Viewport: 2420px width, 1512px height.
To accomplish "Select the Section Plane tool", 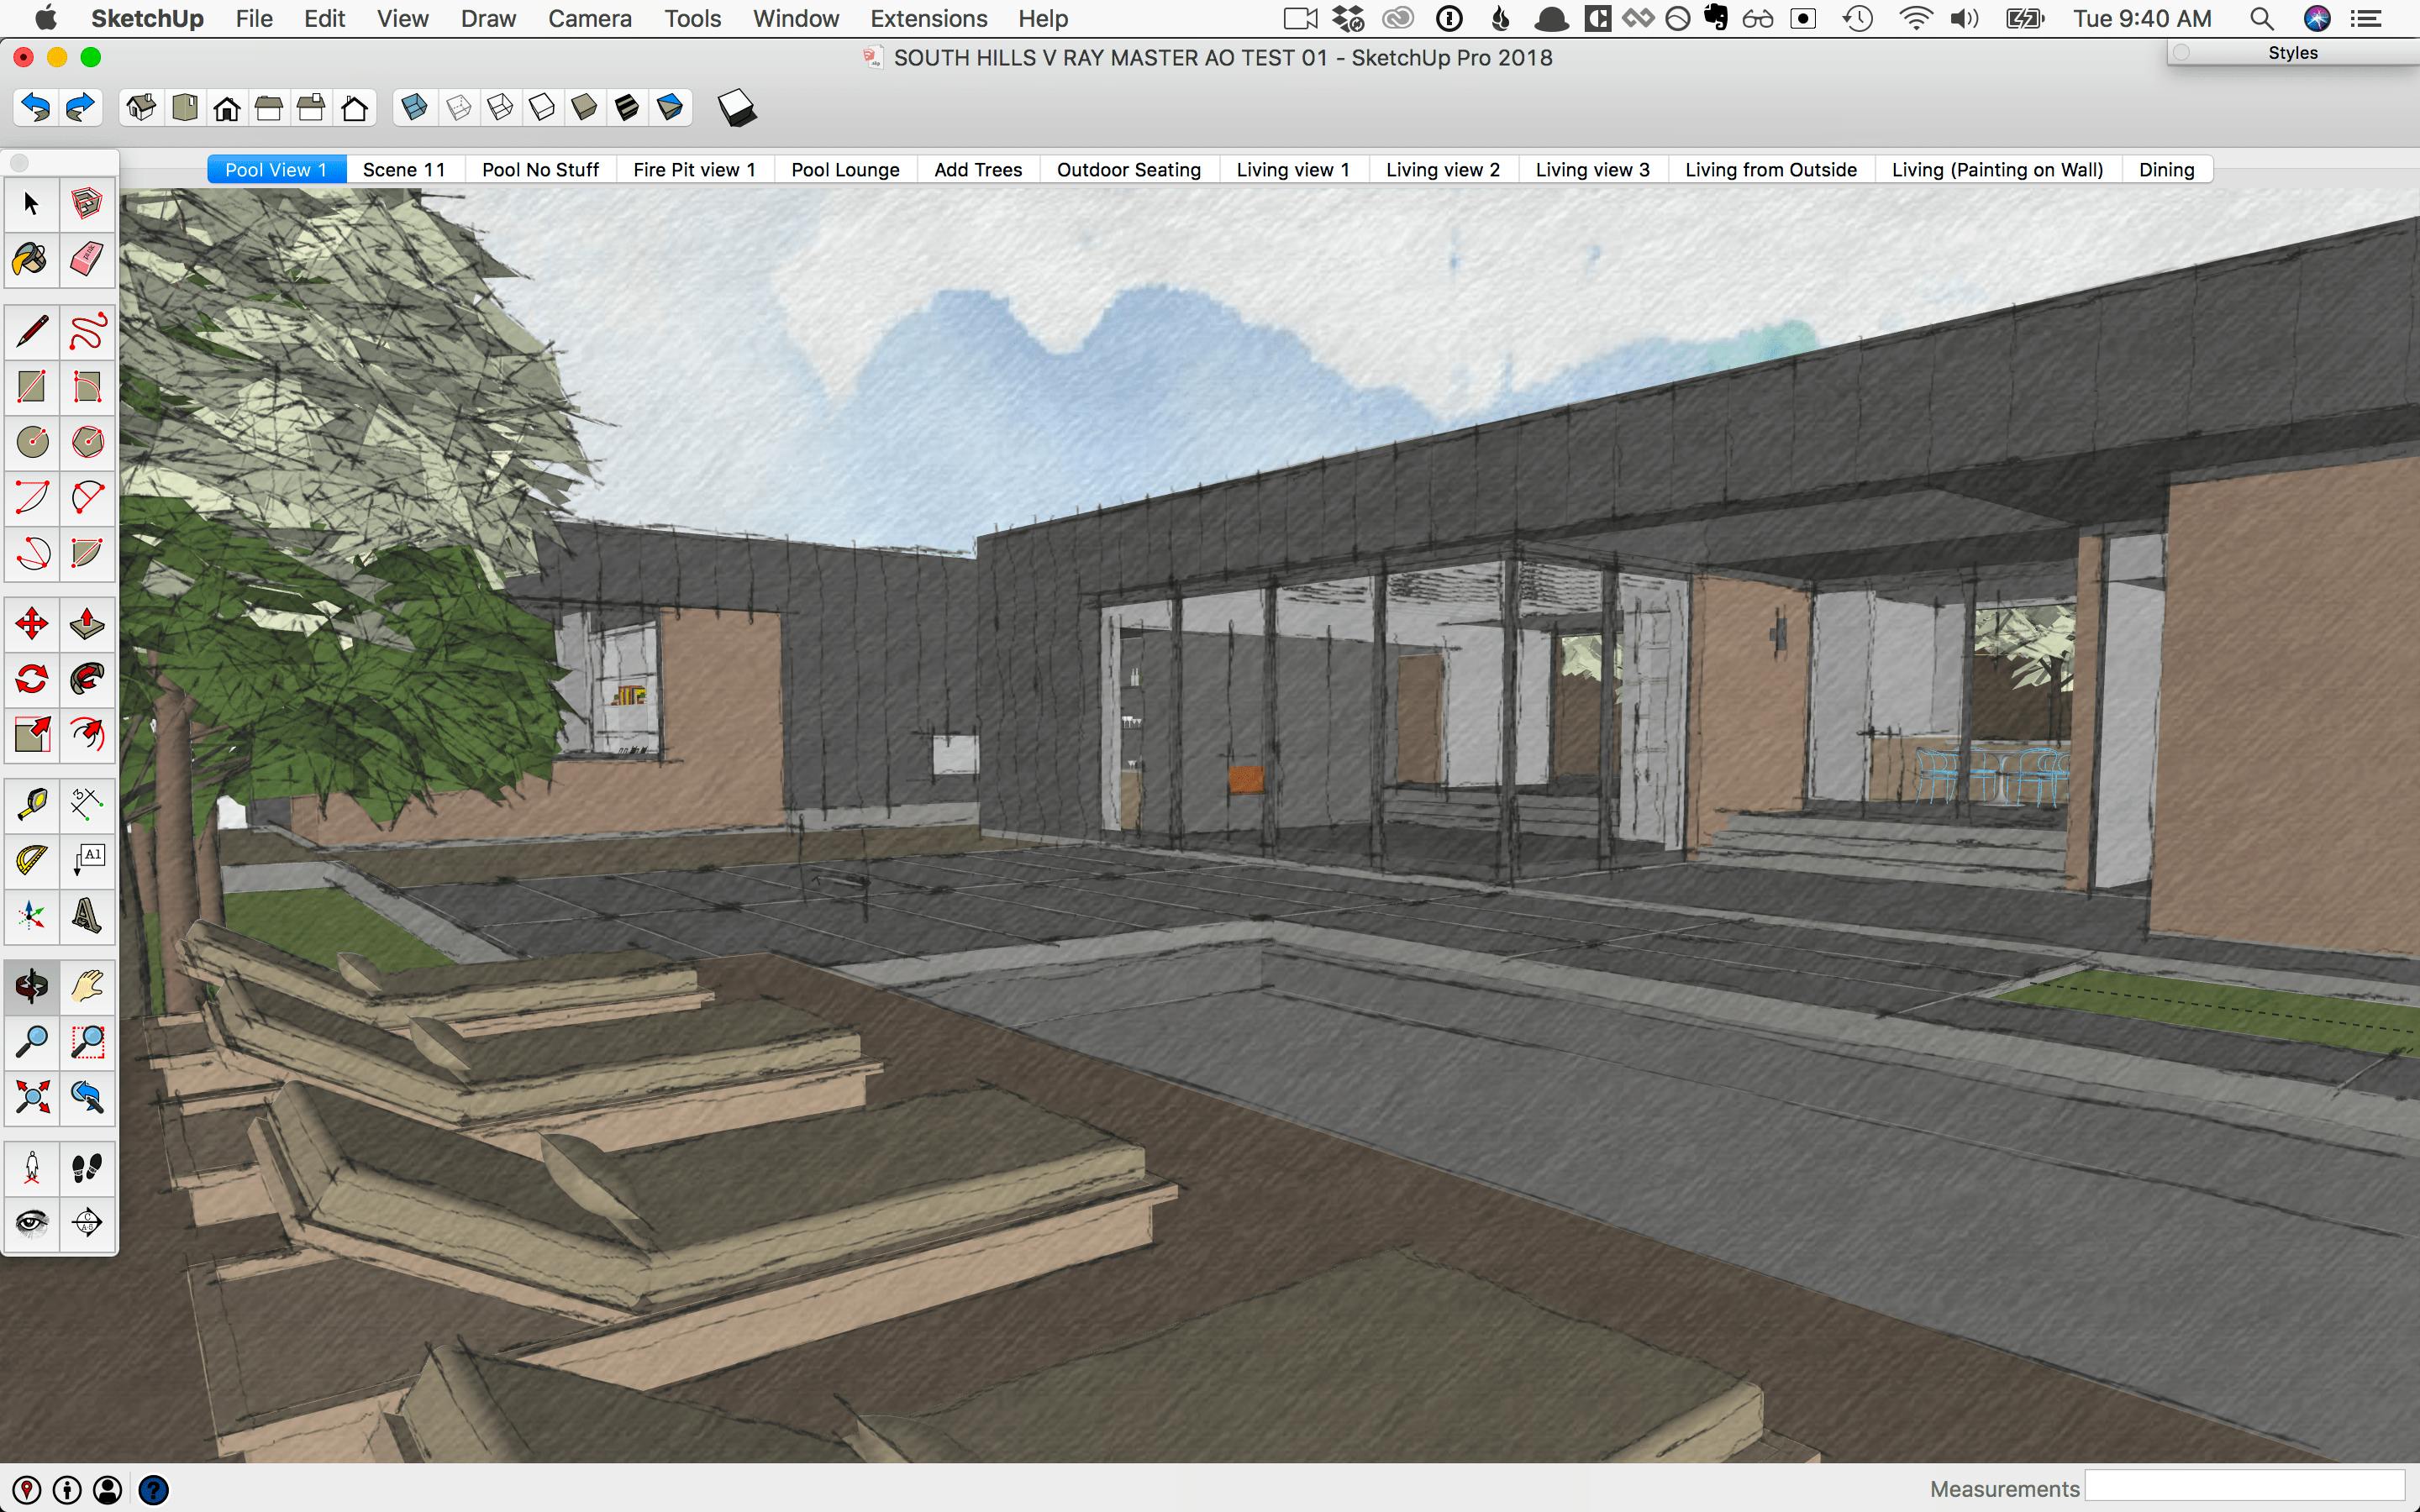I will pyautogui.click(x=88, y=1222).
